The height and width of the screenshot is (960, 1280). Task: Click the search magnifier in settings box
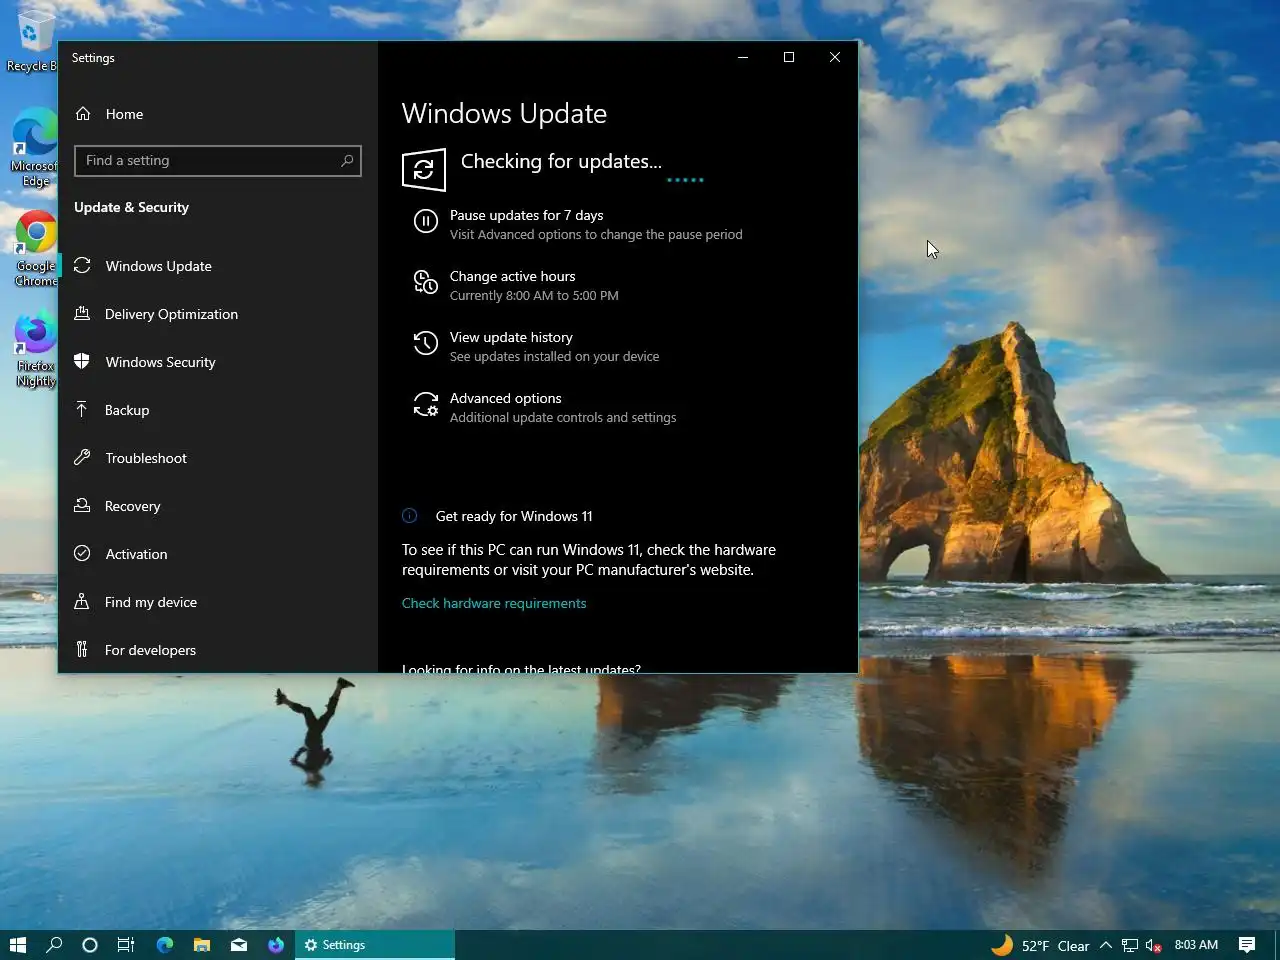click(347, 160)
